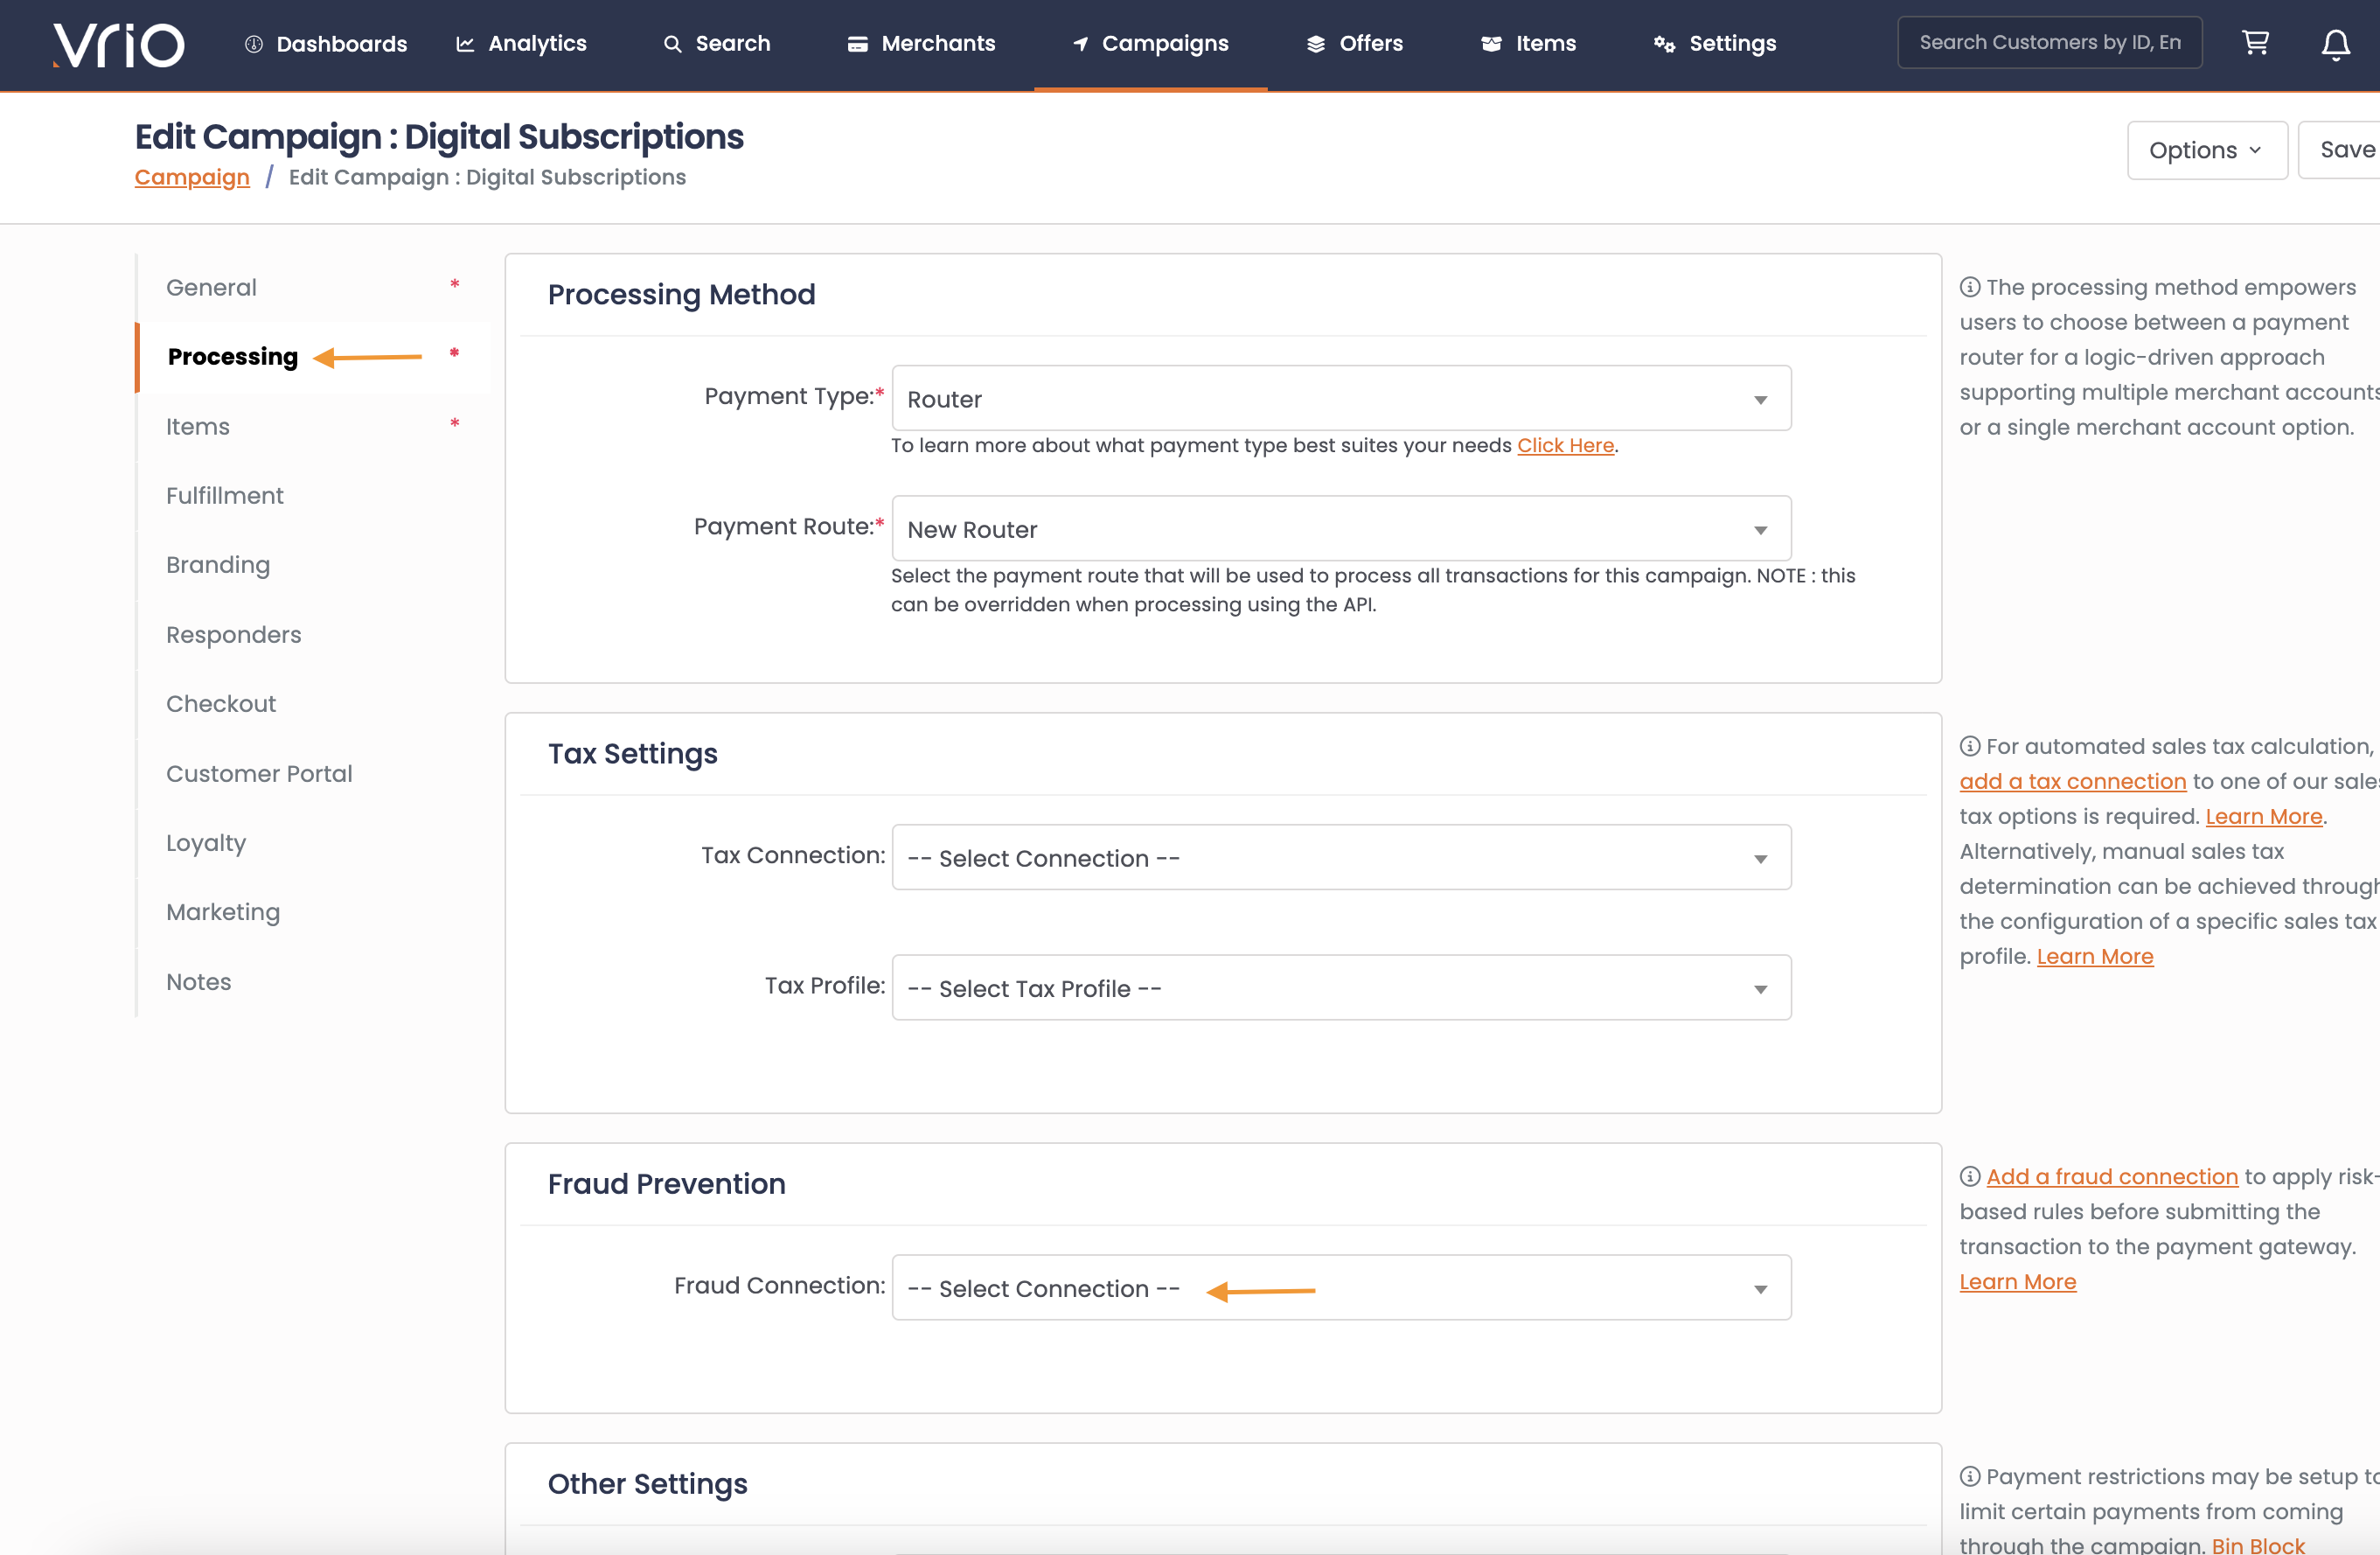
Task: Follow the add a tax connection link
Action: [2072, 781]
